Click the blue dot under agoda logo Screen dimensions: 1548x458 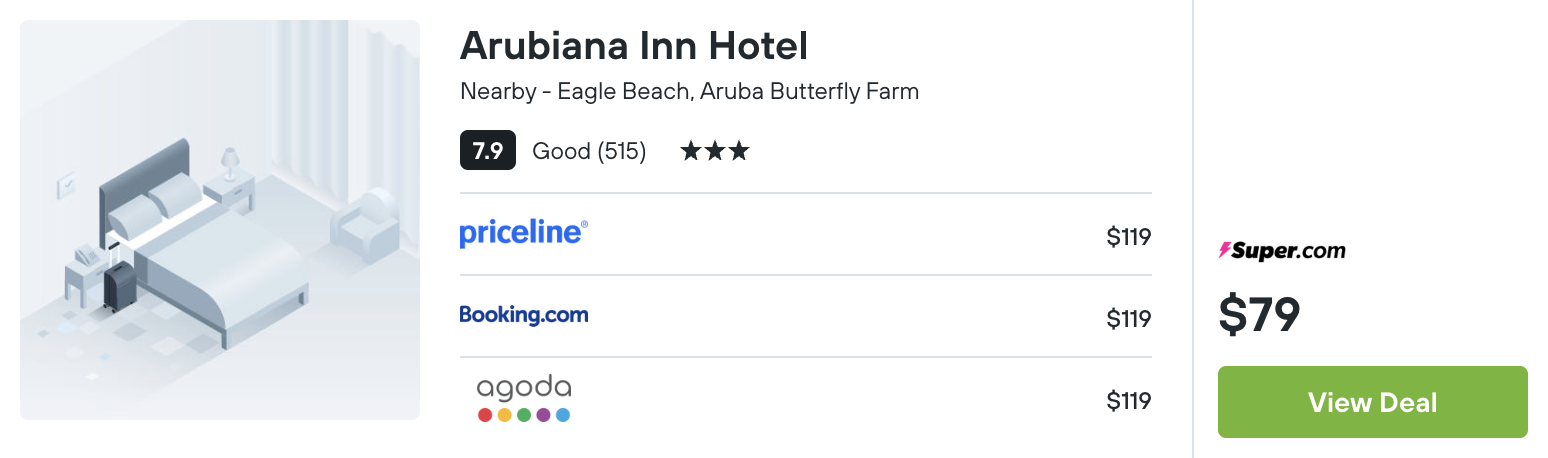tap(563, 414)
